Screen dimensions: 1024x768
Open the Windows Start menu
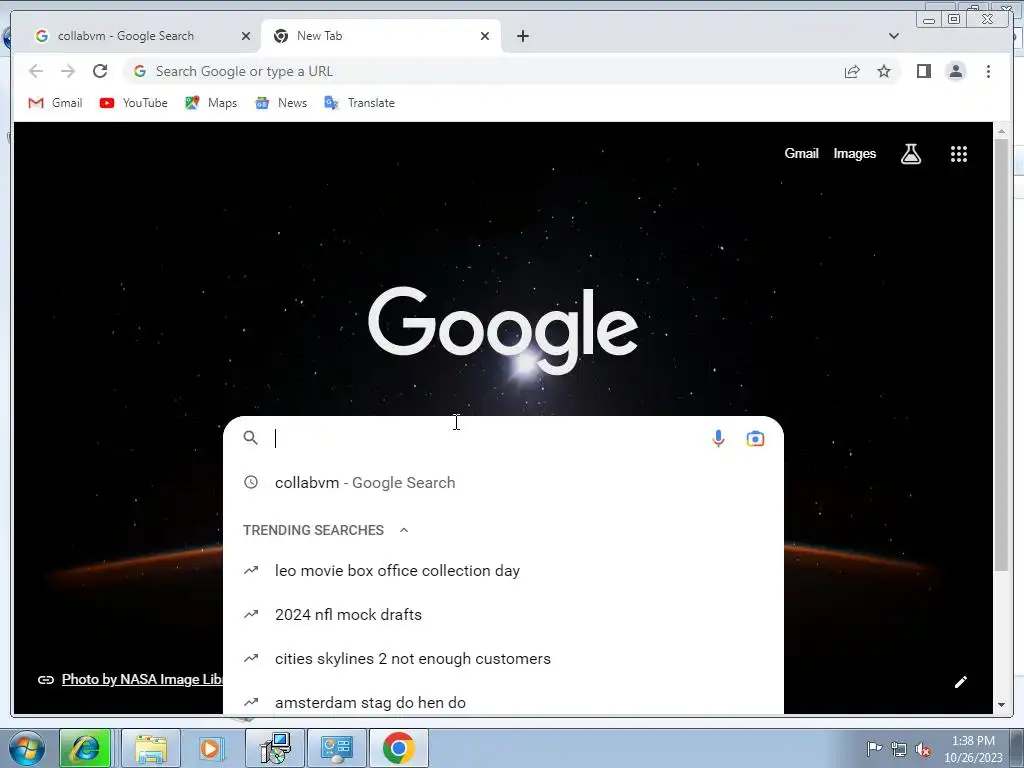[25, 748]
